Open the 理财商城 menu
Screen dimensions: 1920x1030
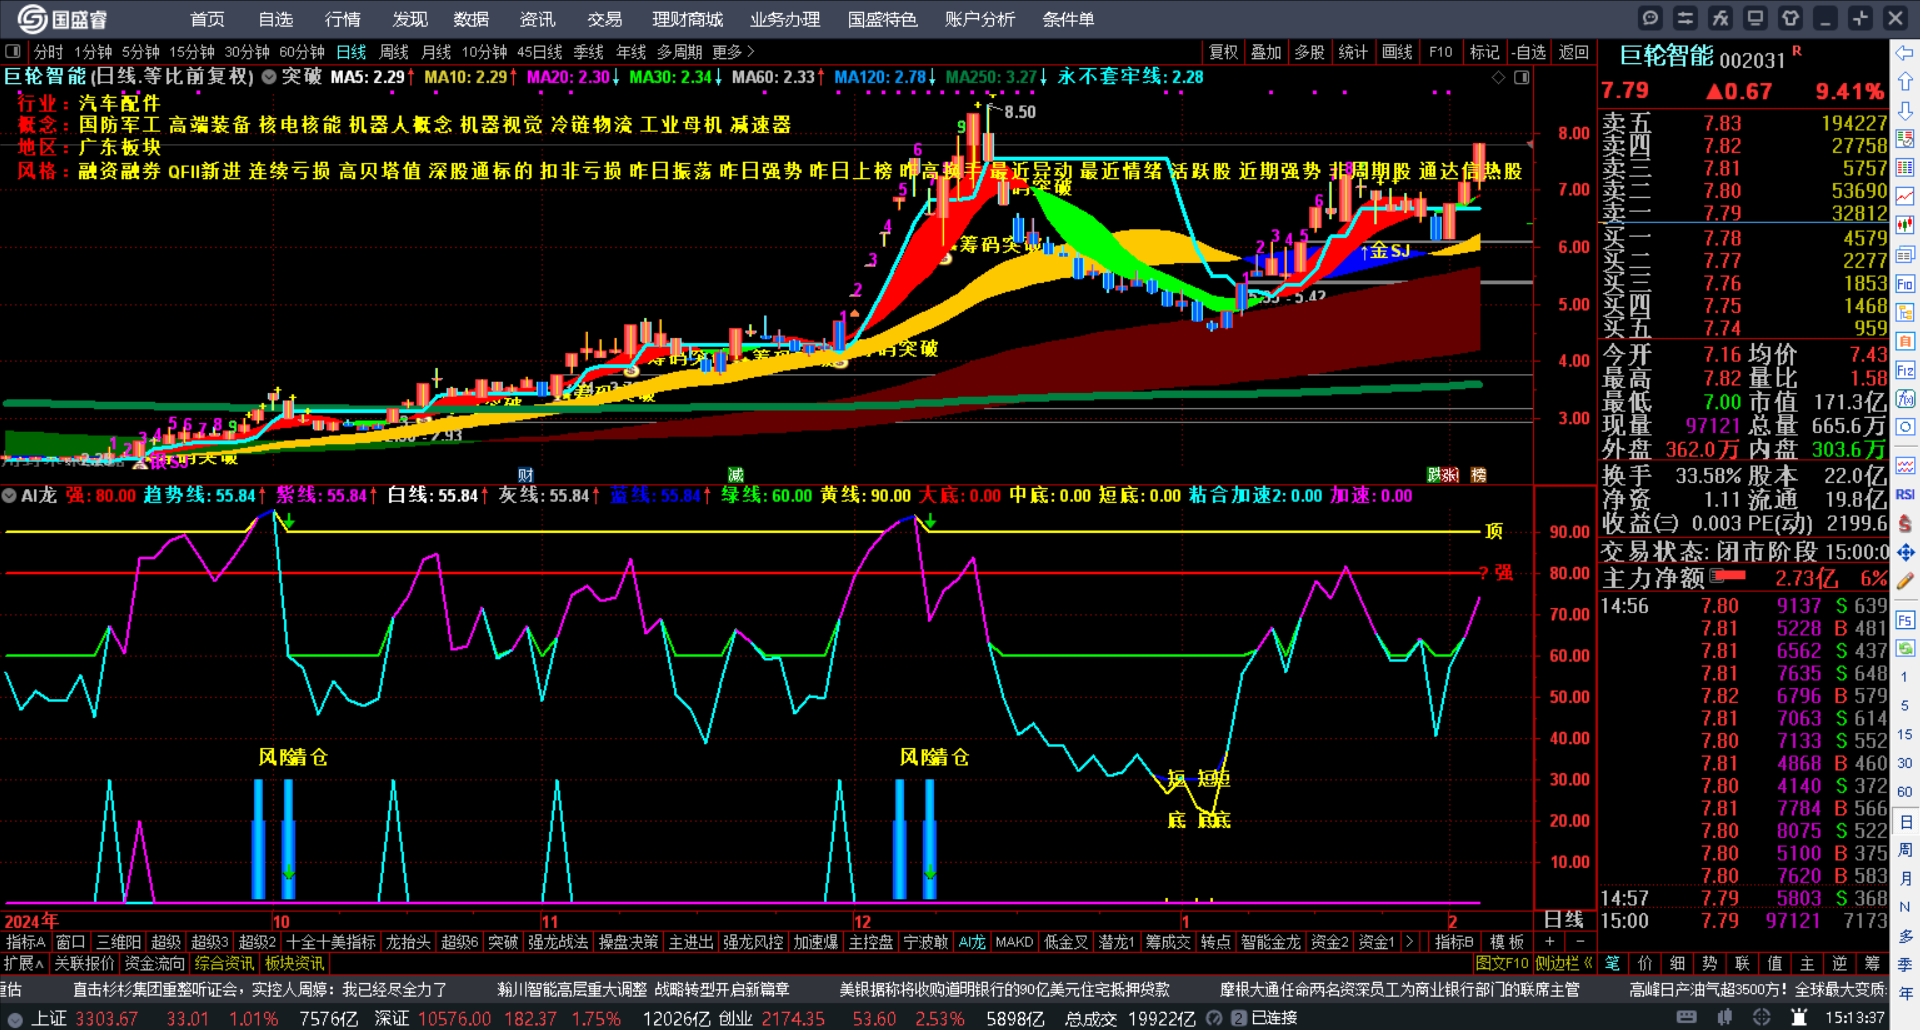pos(687,19)
